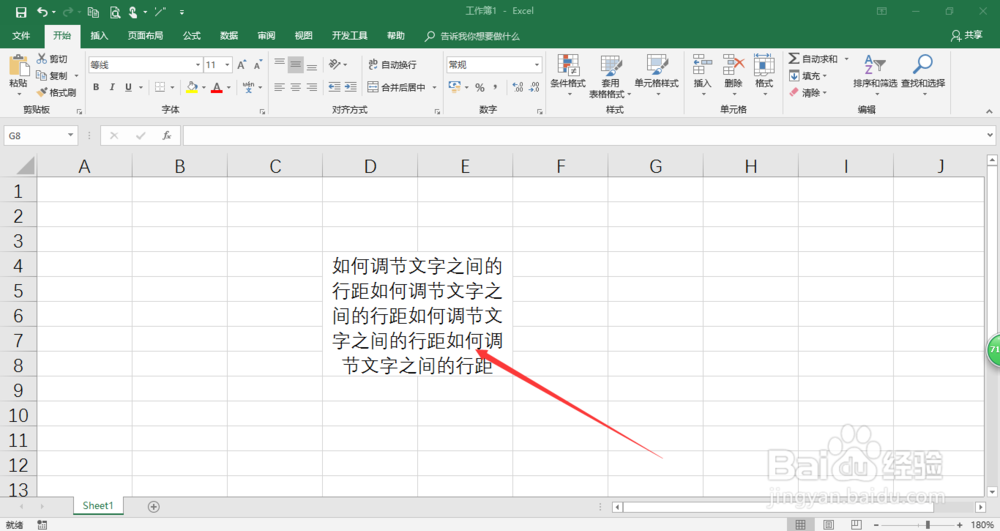The image size is (1000, 531).
Task: Toggle 自动换行 wrap text
Action: pyautogui.click(x=392, y=64)
